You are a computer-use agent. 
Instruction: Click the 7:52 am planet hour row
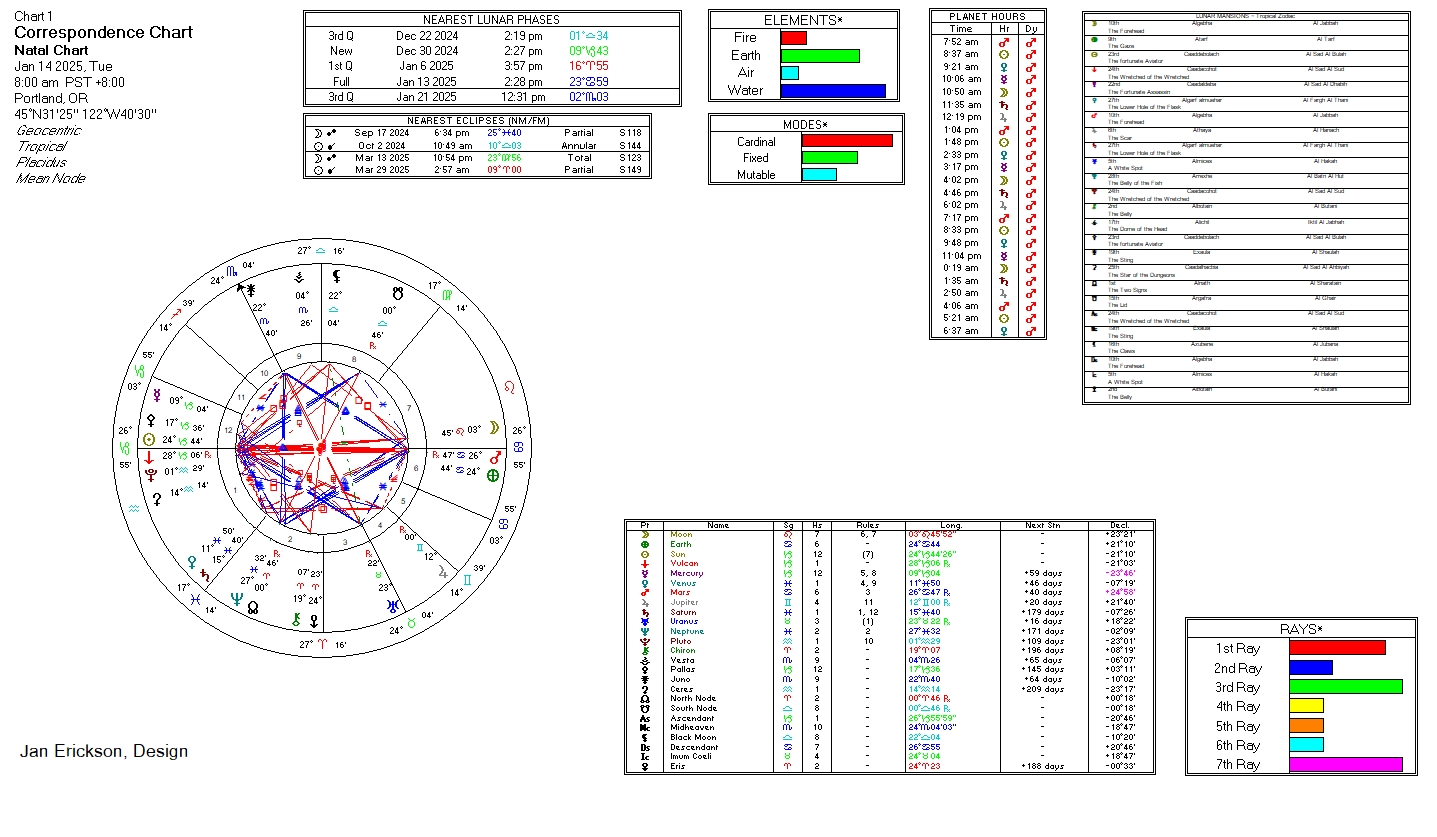point(987,42)
